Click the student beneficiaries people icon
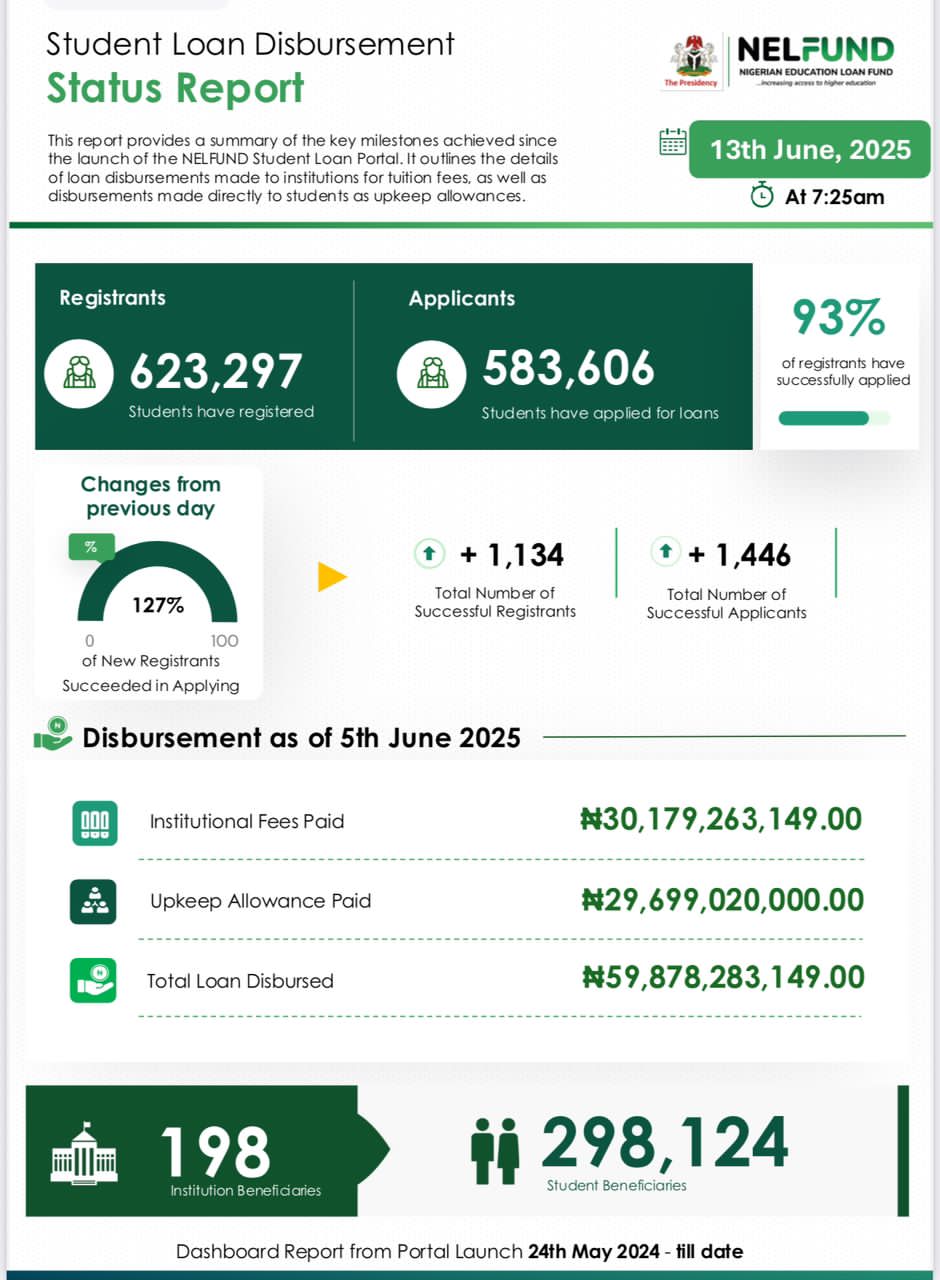940x1280 pixels. pos(495,1150)
